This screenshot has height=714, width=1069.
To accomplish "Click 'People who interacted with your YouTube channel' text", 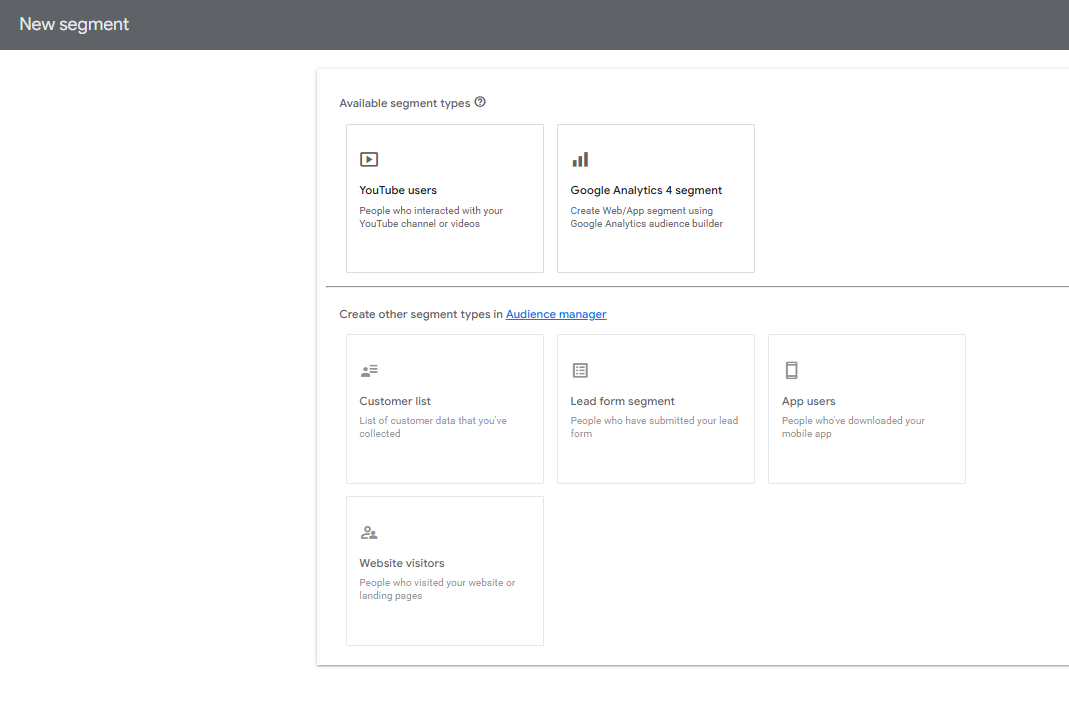I will (x=431, y=217).
